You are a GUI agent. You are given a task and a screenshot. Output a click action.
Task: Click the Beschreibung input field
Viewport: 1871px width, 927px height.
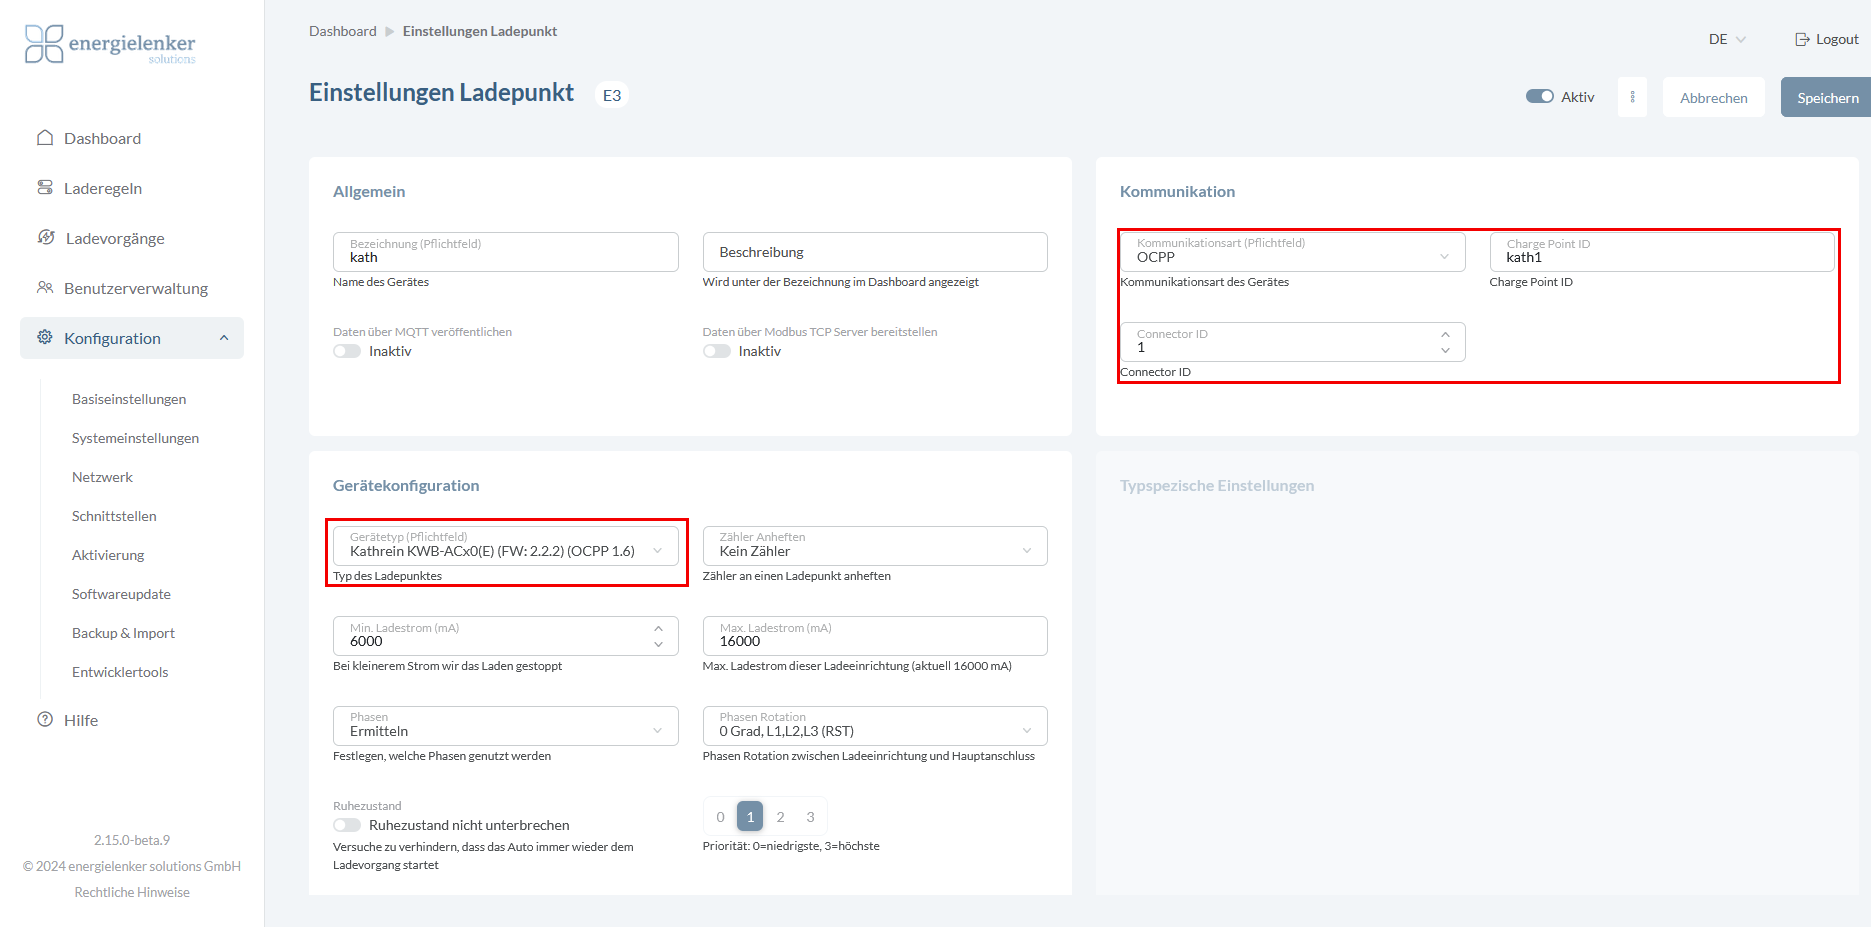(874, 252)
